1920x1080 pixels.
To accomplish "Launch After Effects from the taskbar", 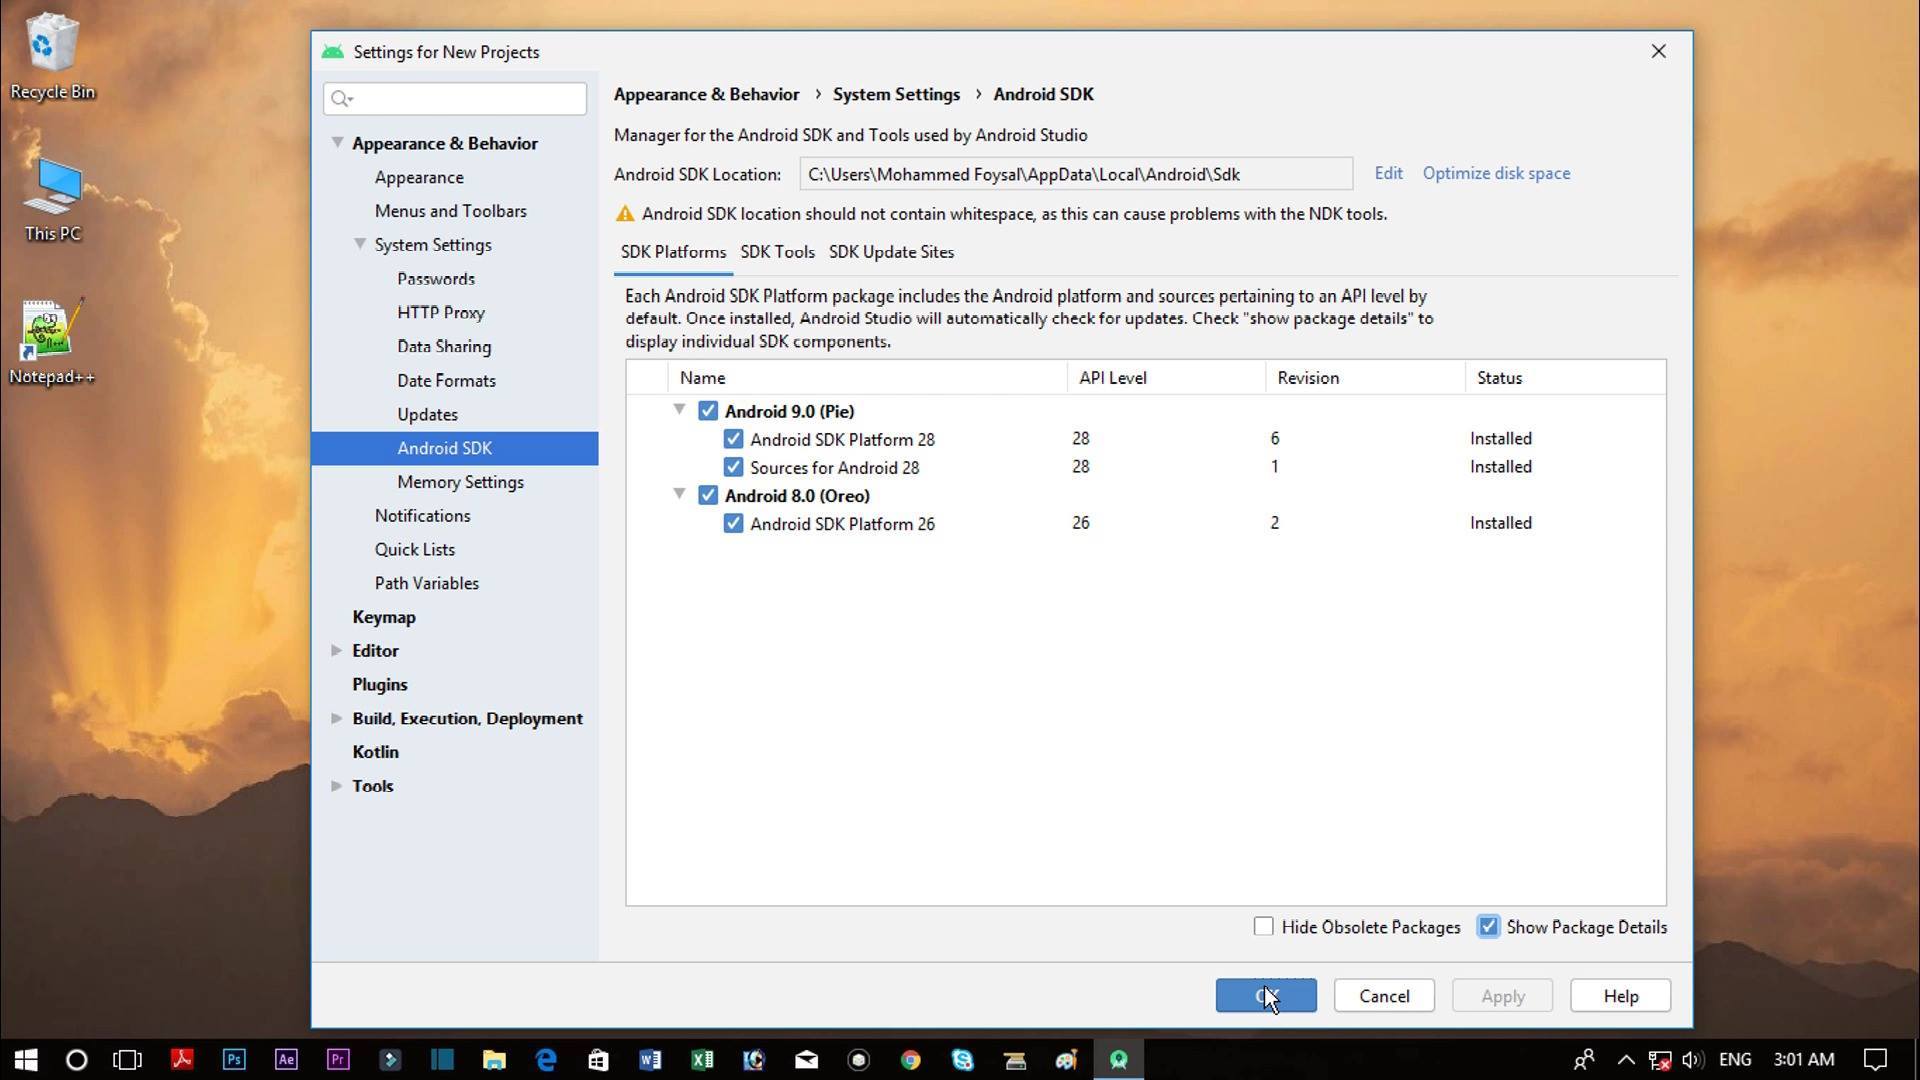I will [x=286, y=1059].
